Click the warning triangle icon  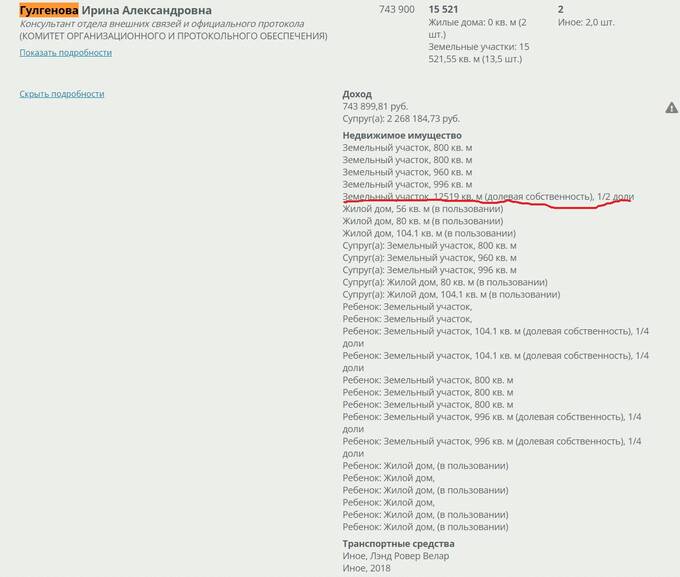click(x=671, y=107)
